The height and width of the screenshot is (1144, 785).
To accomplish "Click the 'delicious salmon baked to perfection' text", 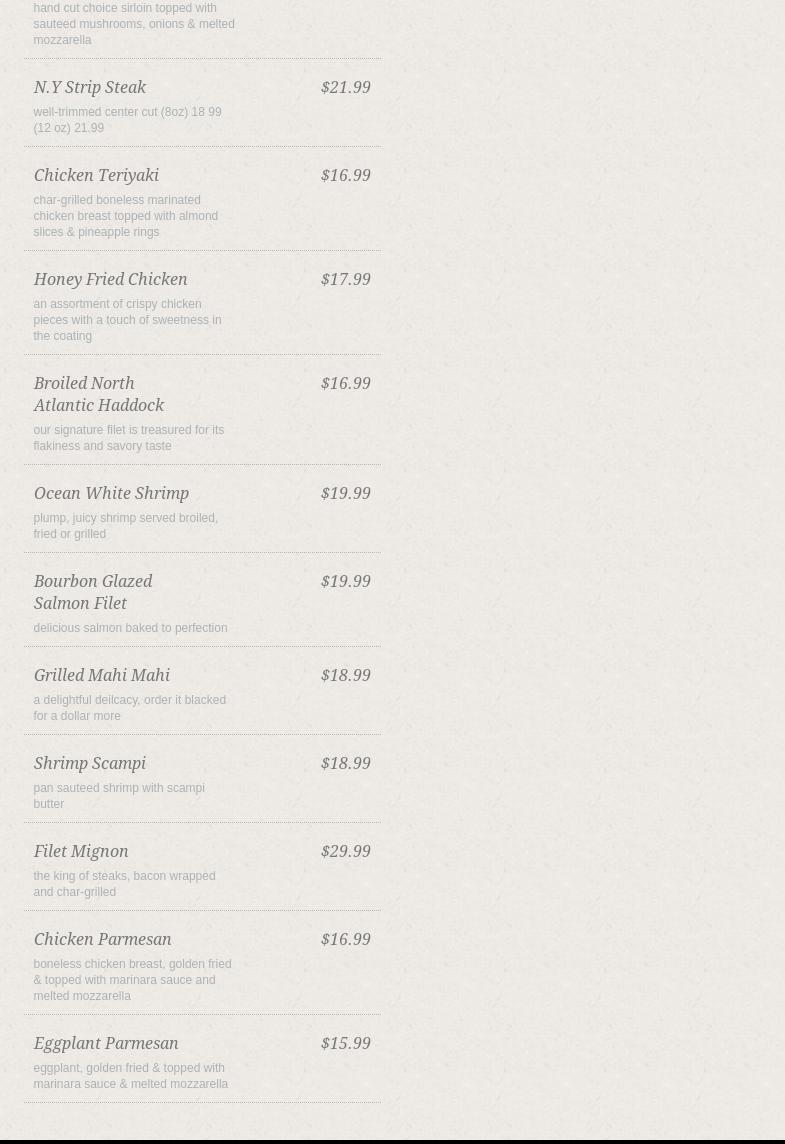I will coord(130,628).
